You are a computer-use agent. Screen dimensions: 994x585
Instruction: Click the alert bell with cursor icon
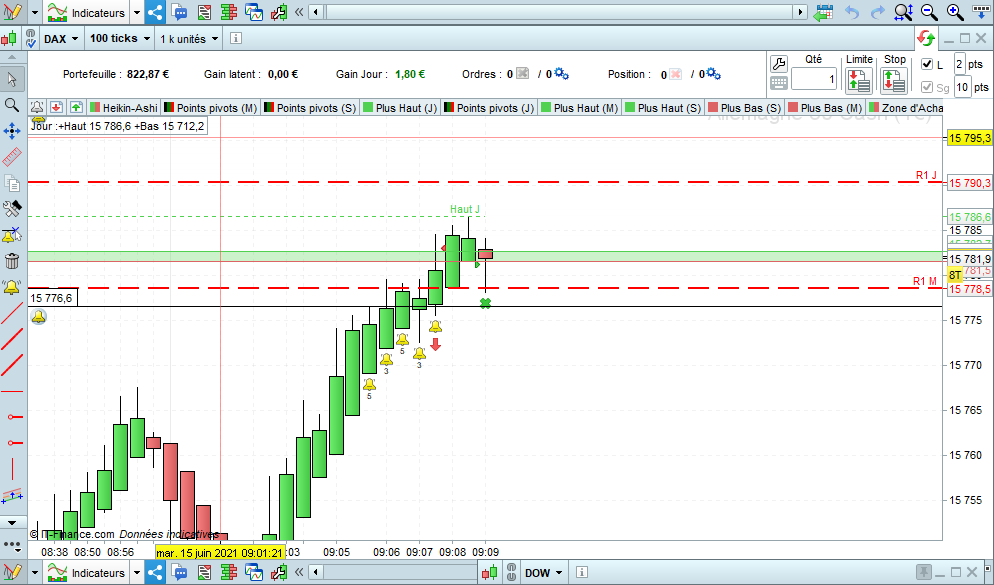tap(12, 235)
